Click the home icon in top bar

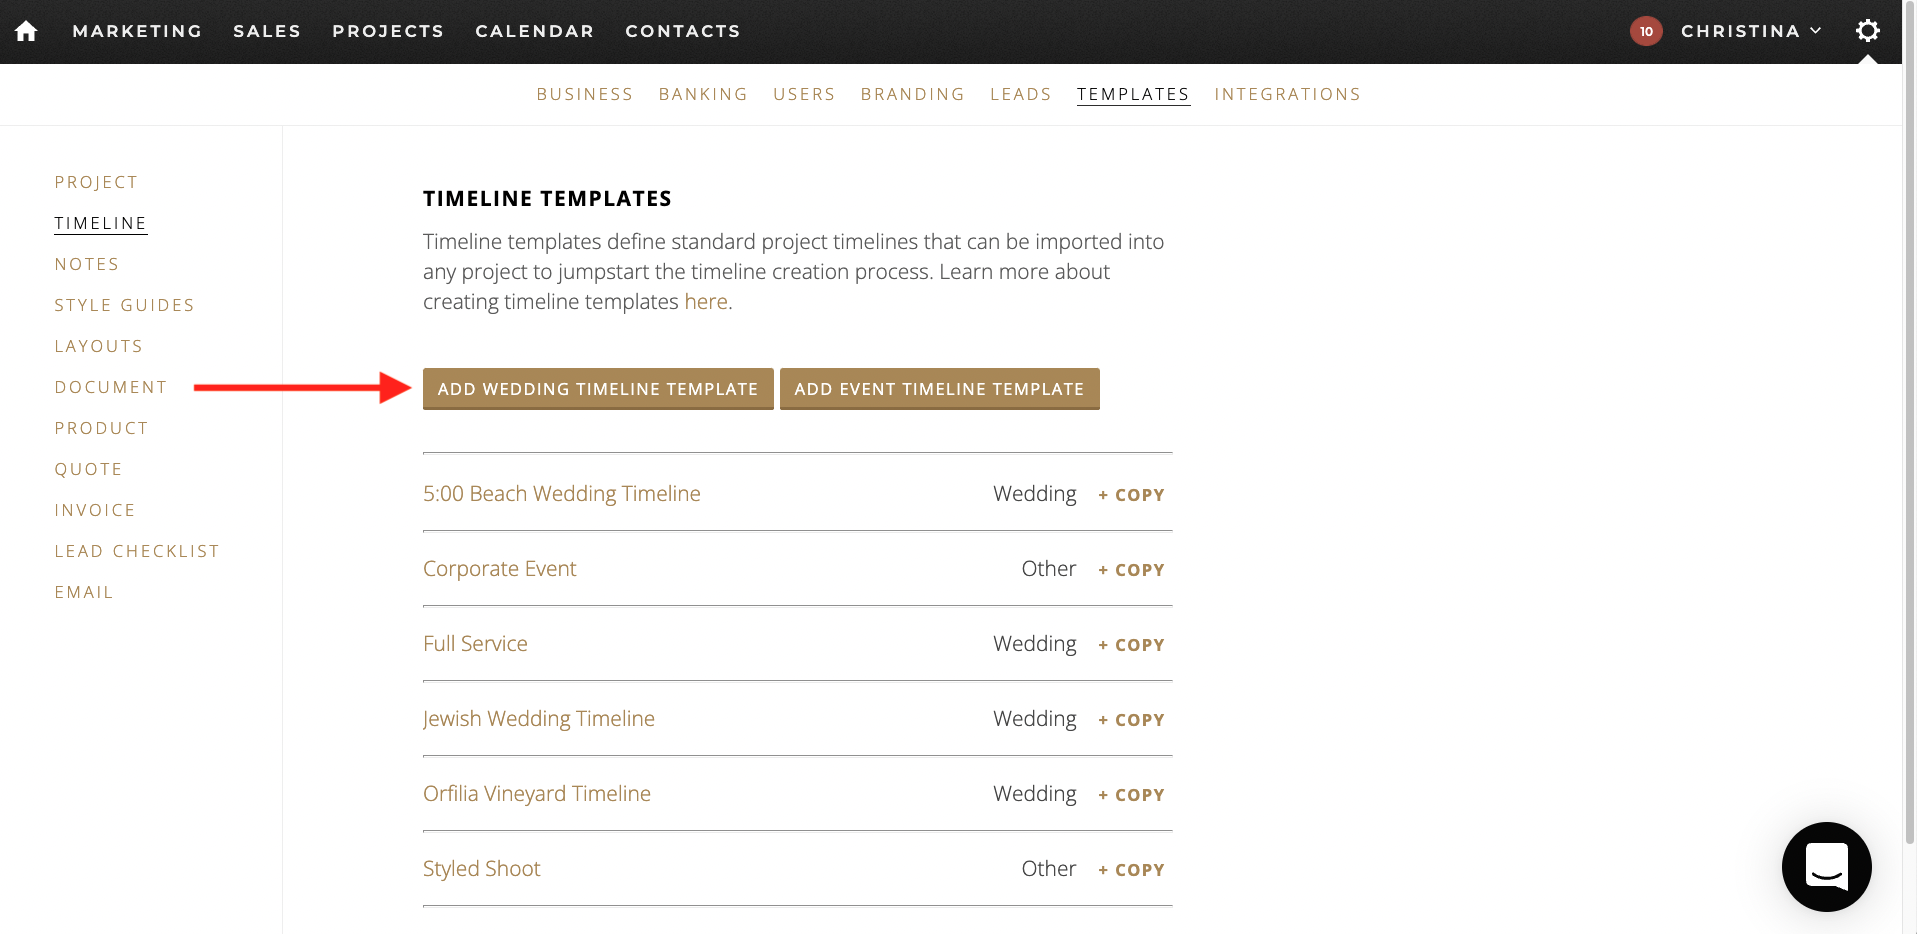click(x=26, y=31)
